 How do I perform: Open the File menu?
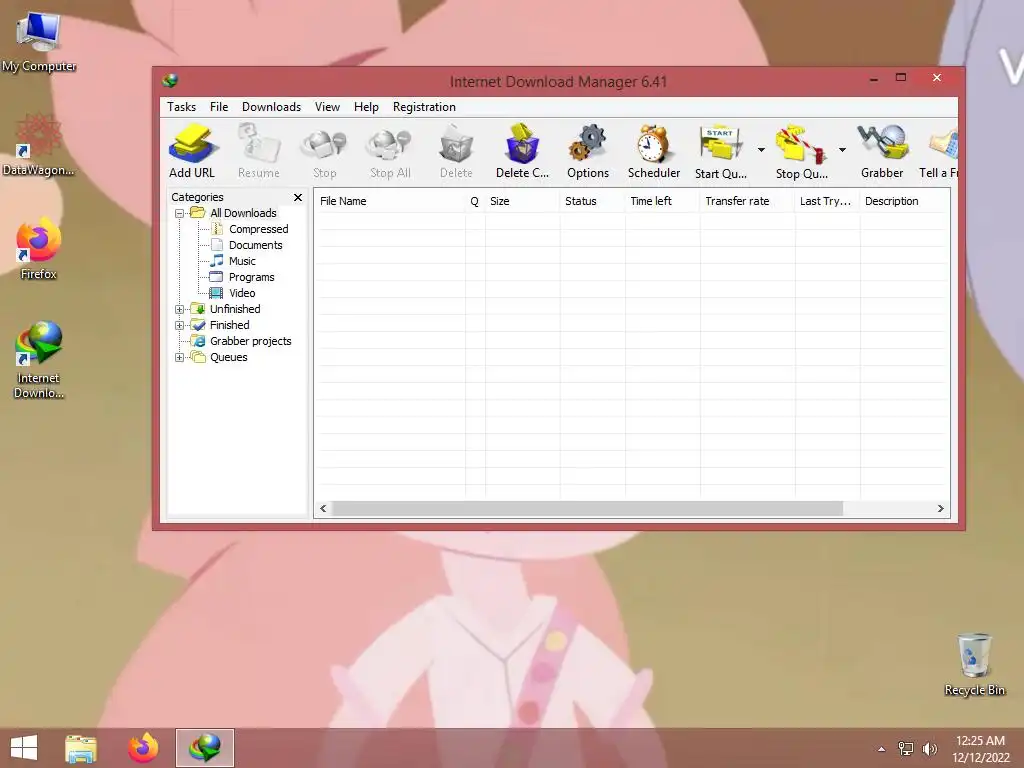[219, 107]
